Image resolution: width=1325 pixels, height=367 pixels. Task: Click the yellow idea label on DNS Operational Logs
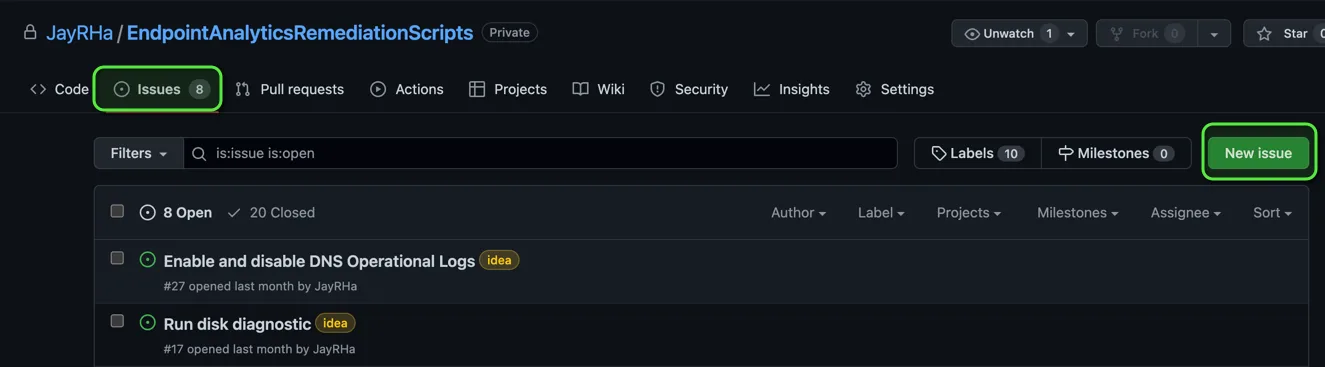[x=499, y=260]
